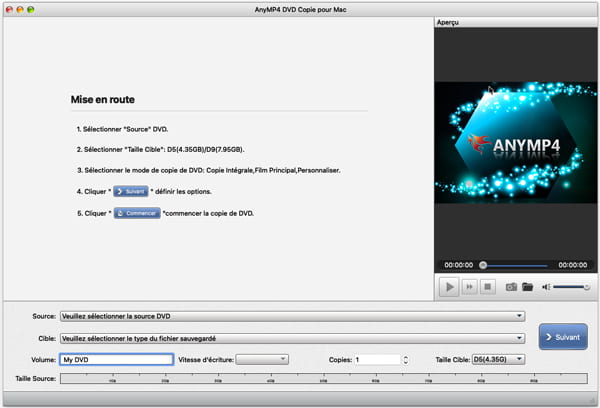Click the ANYMP4 preview image
This screenshot has width=600, height=408.
(x=516, y=142)
